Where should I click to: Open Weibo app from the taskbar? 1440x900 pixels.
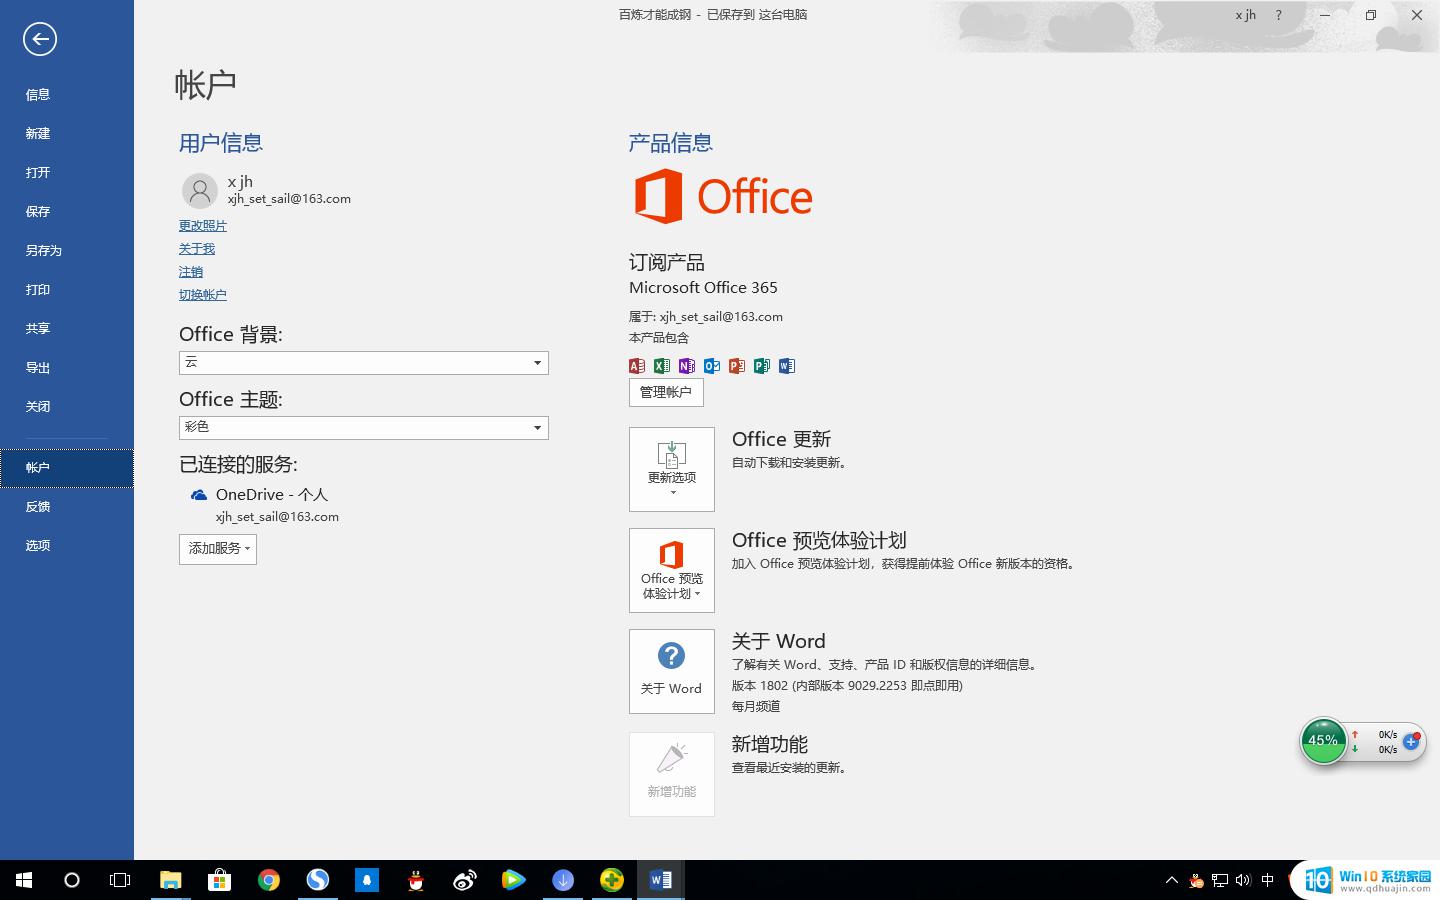[465, 880]
